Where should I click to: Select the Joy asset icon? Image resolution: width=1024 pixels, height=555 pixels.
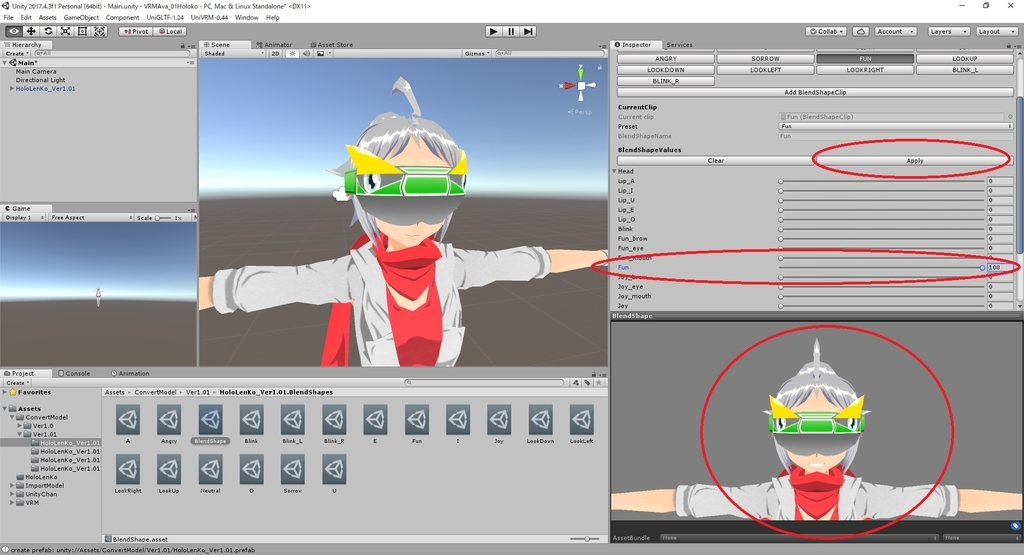[x=499, y=420]
